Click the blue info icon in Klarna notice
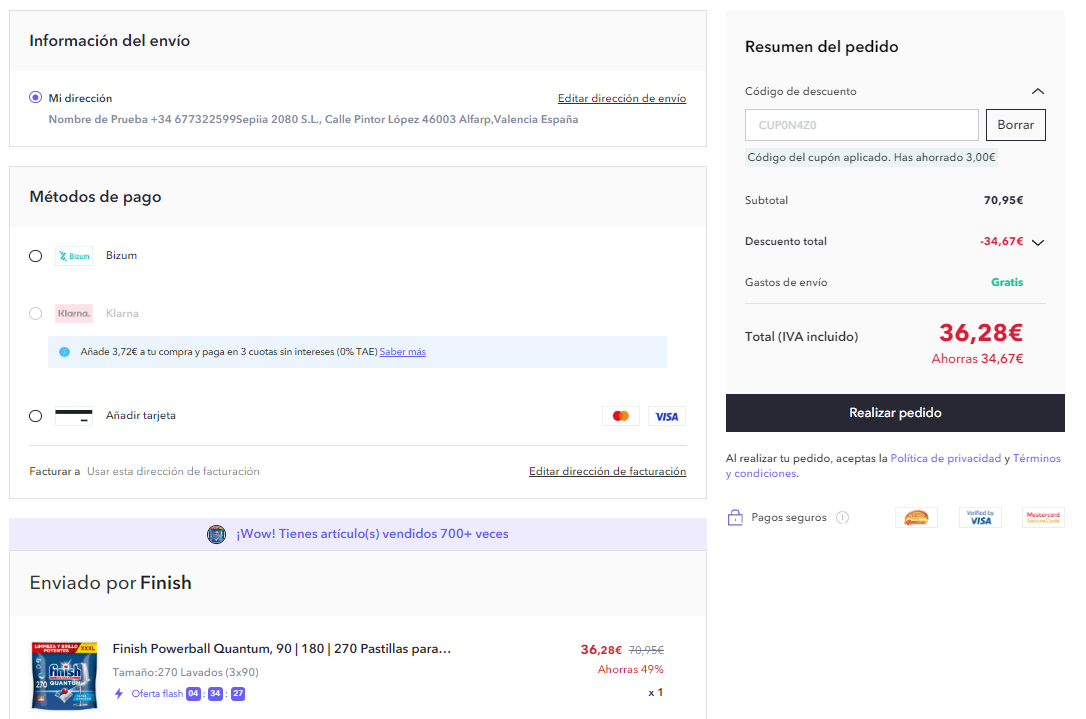Image resolution: width=1086 pixels, height=719 pixels. (64, 352)
